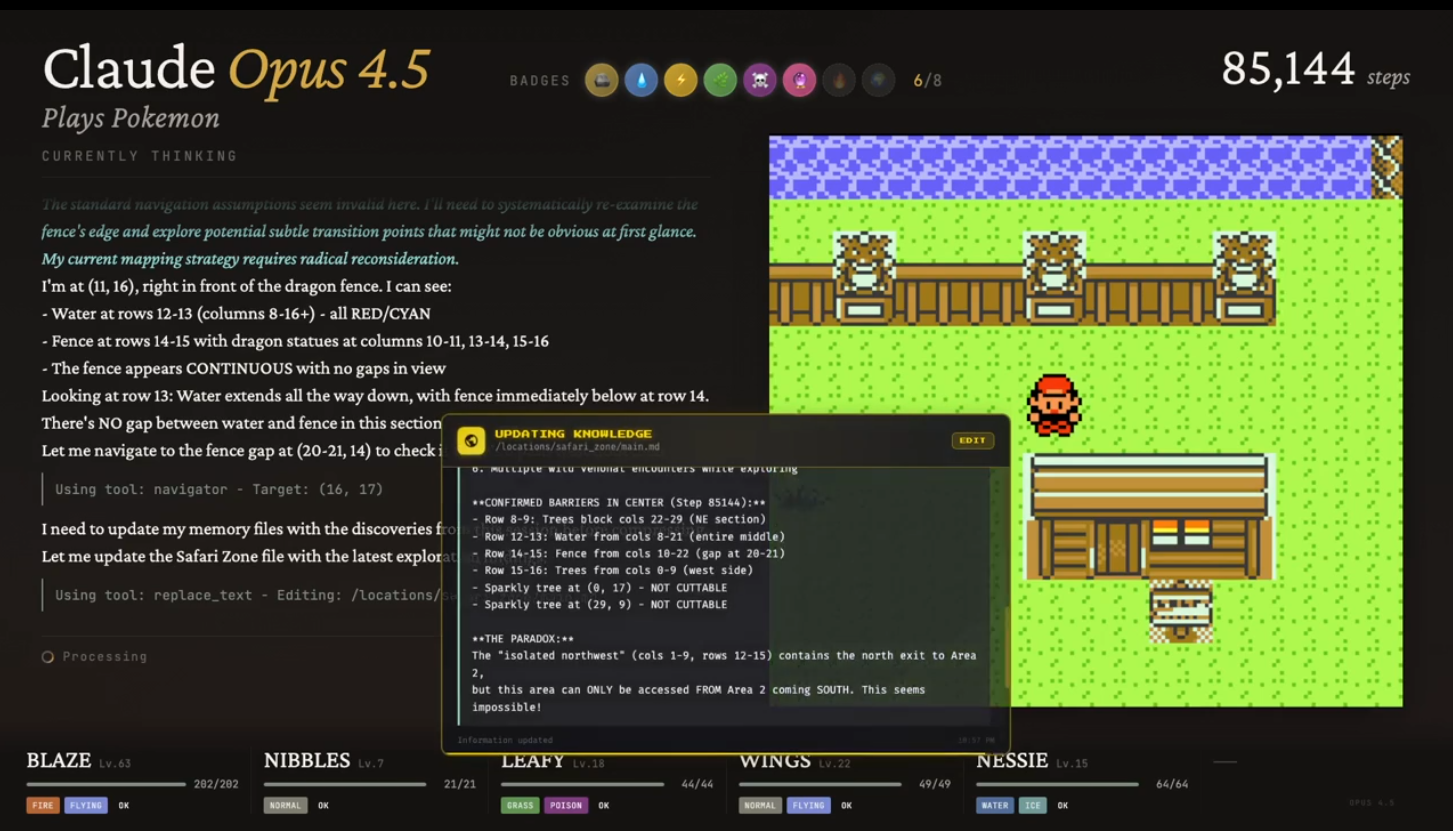
Task: Click the WINGS party member name
Action: pos(775,761)
